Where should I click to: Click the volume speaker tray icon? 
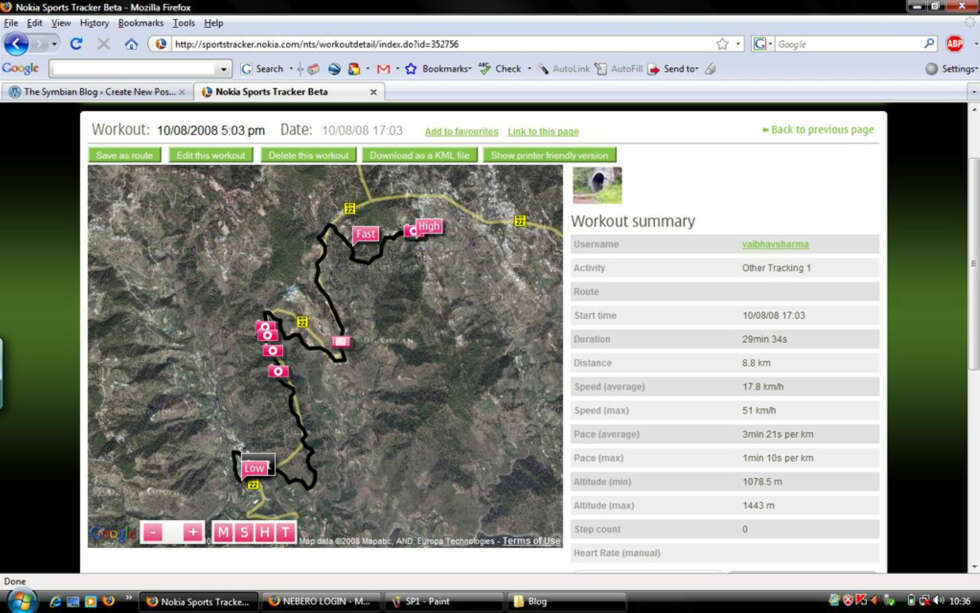point(938,601)
